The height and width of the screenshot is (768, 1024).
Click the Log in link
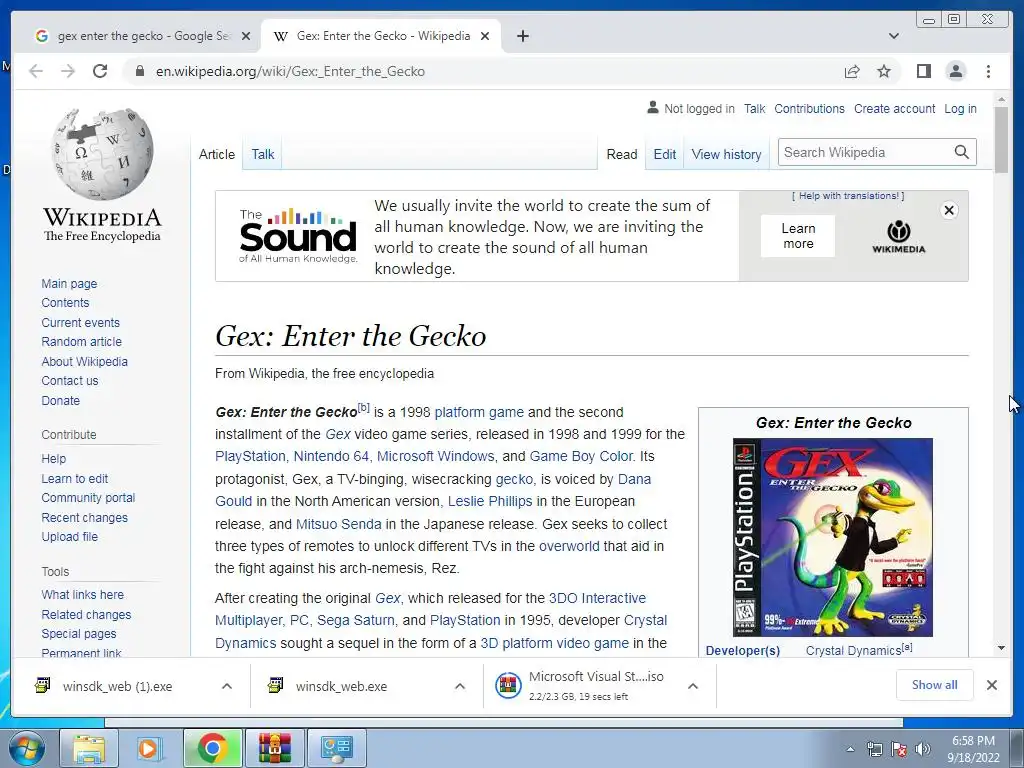click(960, 108)
